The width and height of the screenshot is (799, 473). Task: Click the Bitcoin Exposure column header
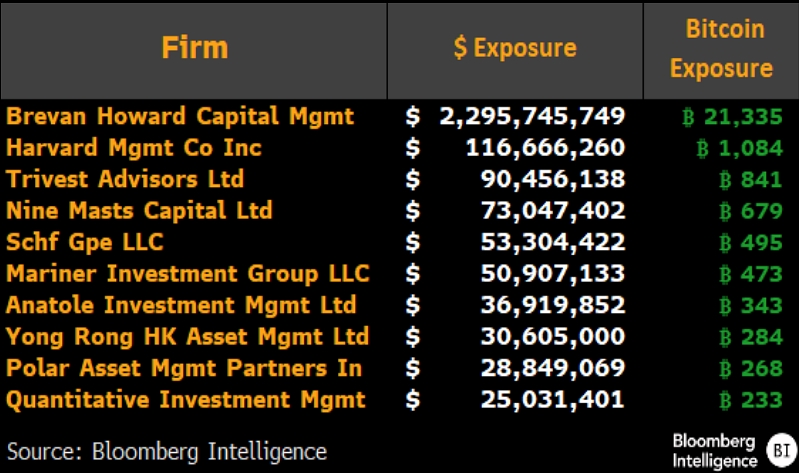click(x=721, y=48)
